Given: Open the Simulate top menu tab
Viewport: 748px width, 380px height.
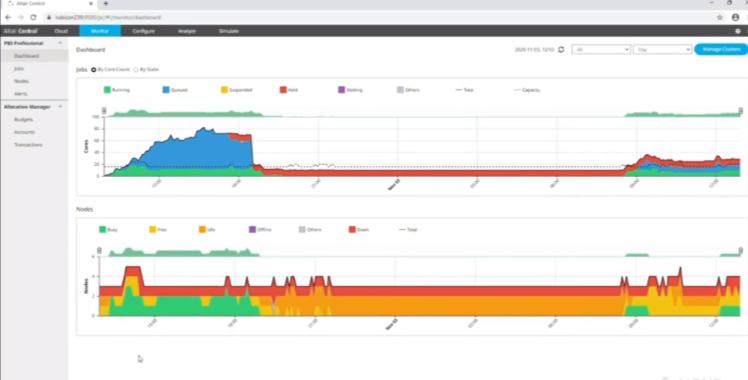Looking at the screenshot, I should [x=229, y=31].
